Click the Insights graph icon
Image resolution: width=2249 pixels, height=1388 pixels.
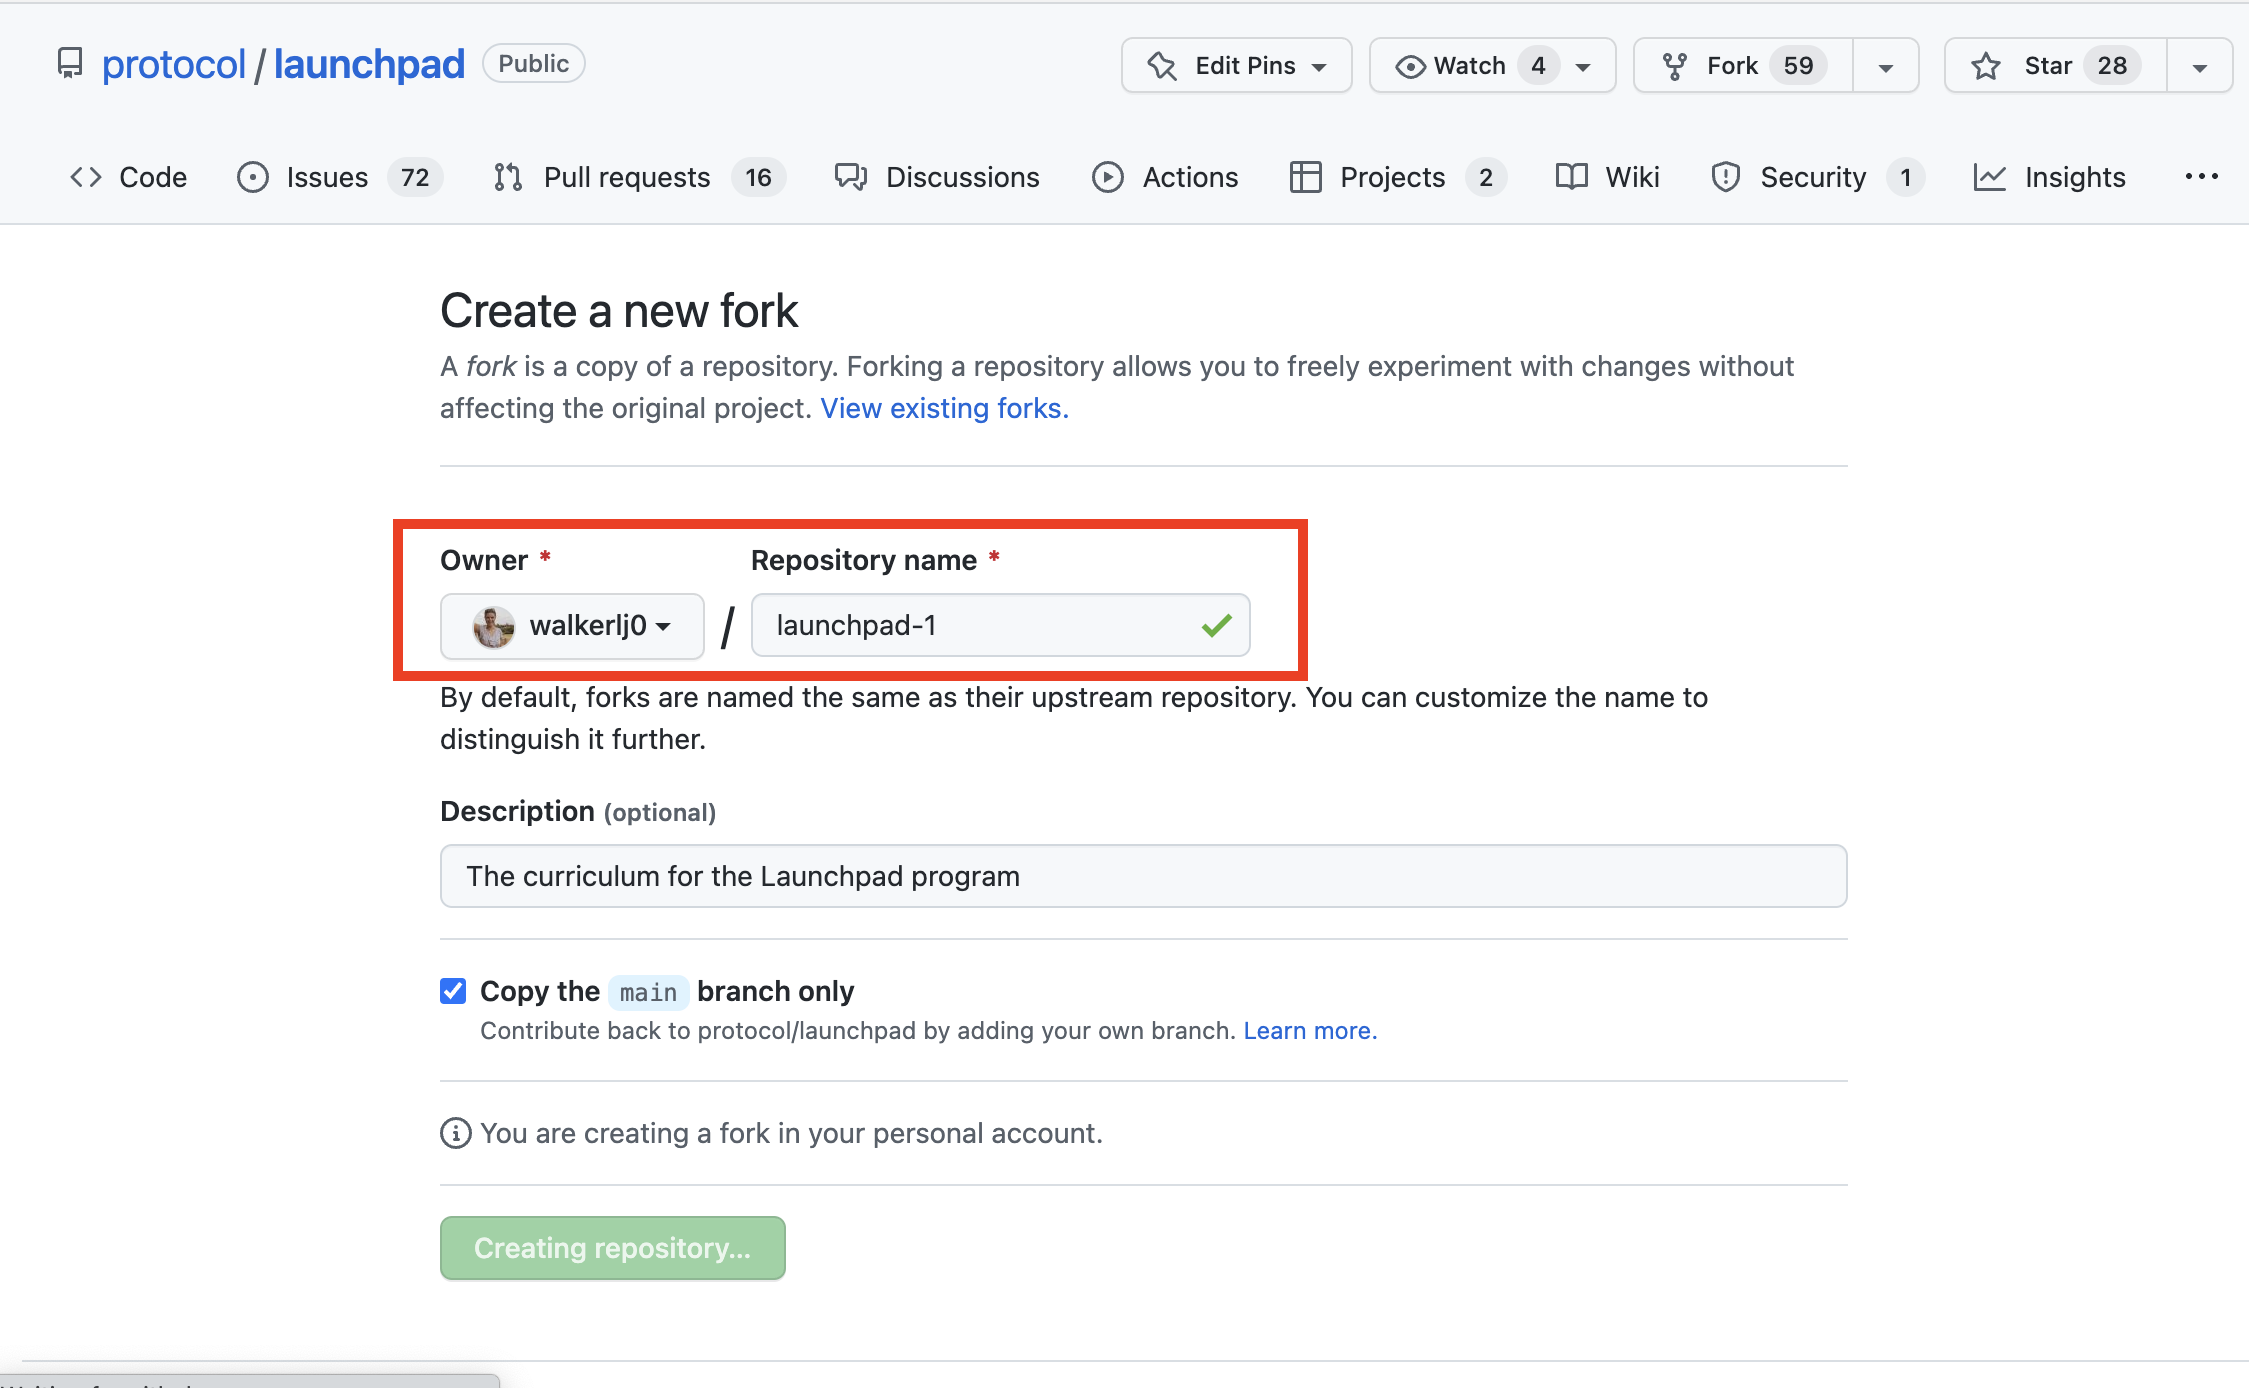(1990, 177)
